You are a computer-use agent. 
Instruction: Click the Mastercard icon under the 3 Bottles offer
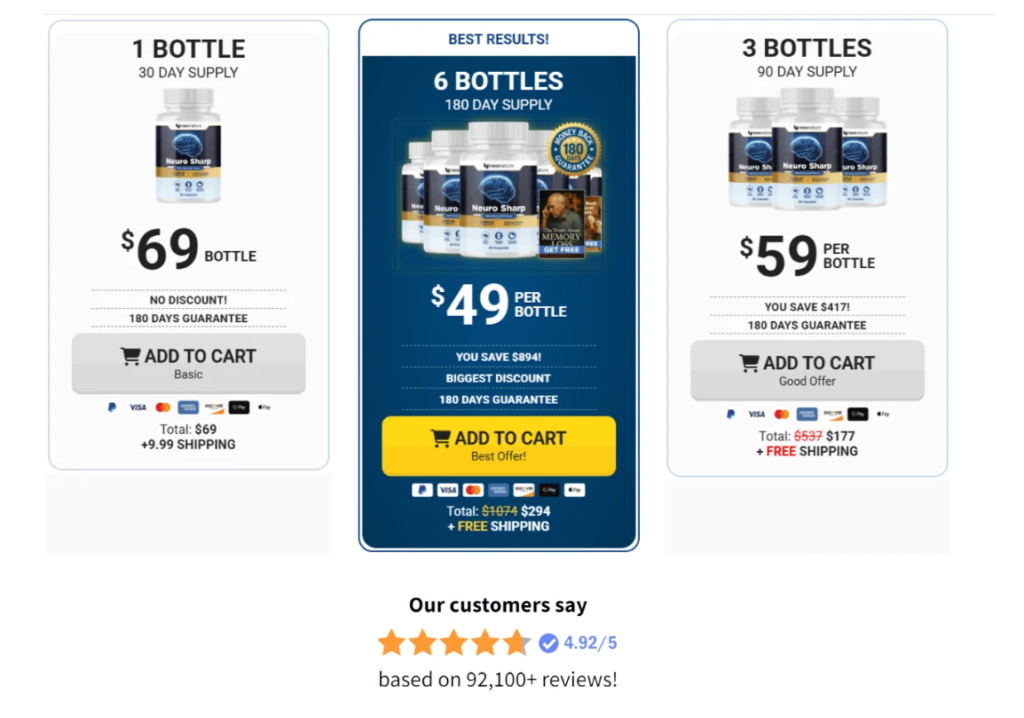tap(781, 414)
